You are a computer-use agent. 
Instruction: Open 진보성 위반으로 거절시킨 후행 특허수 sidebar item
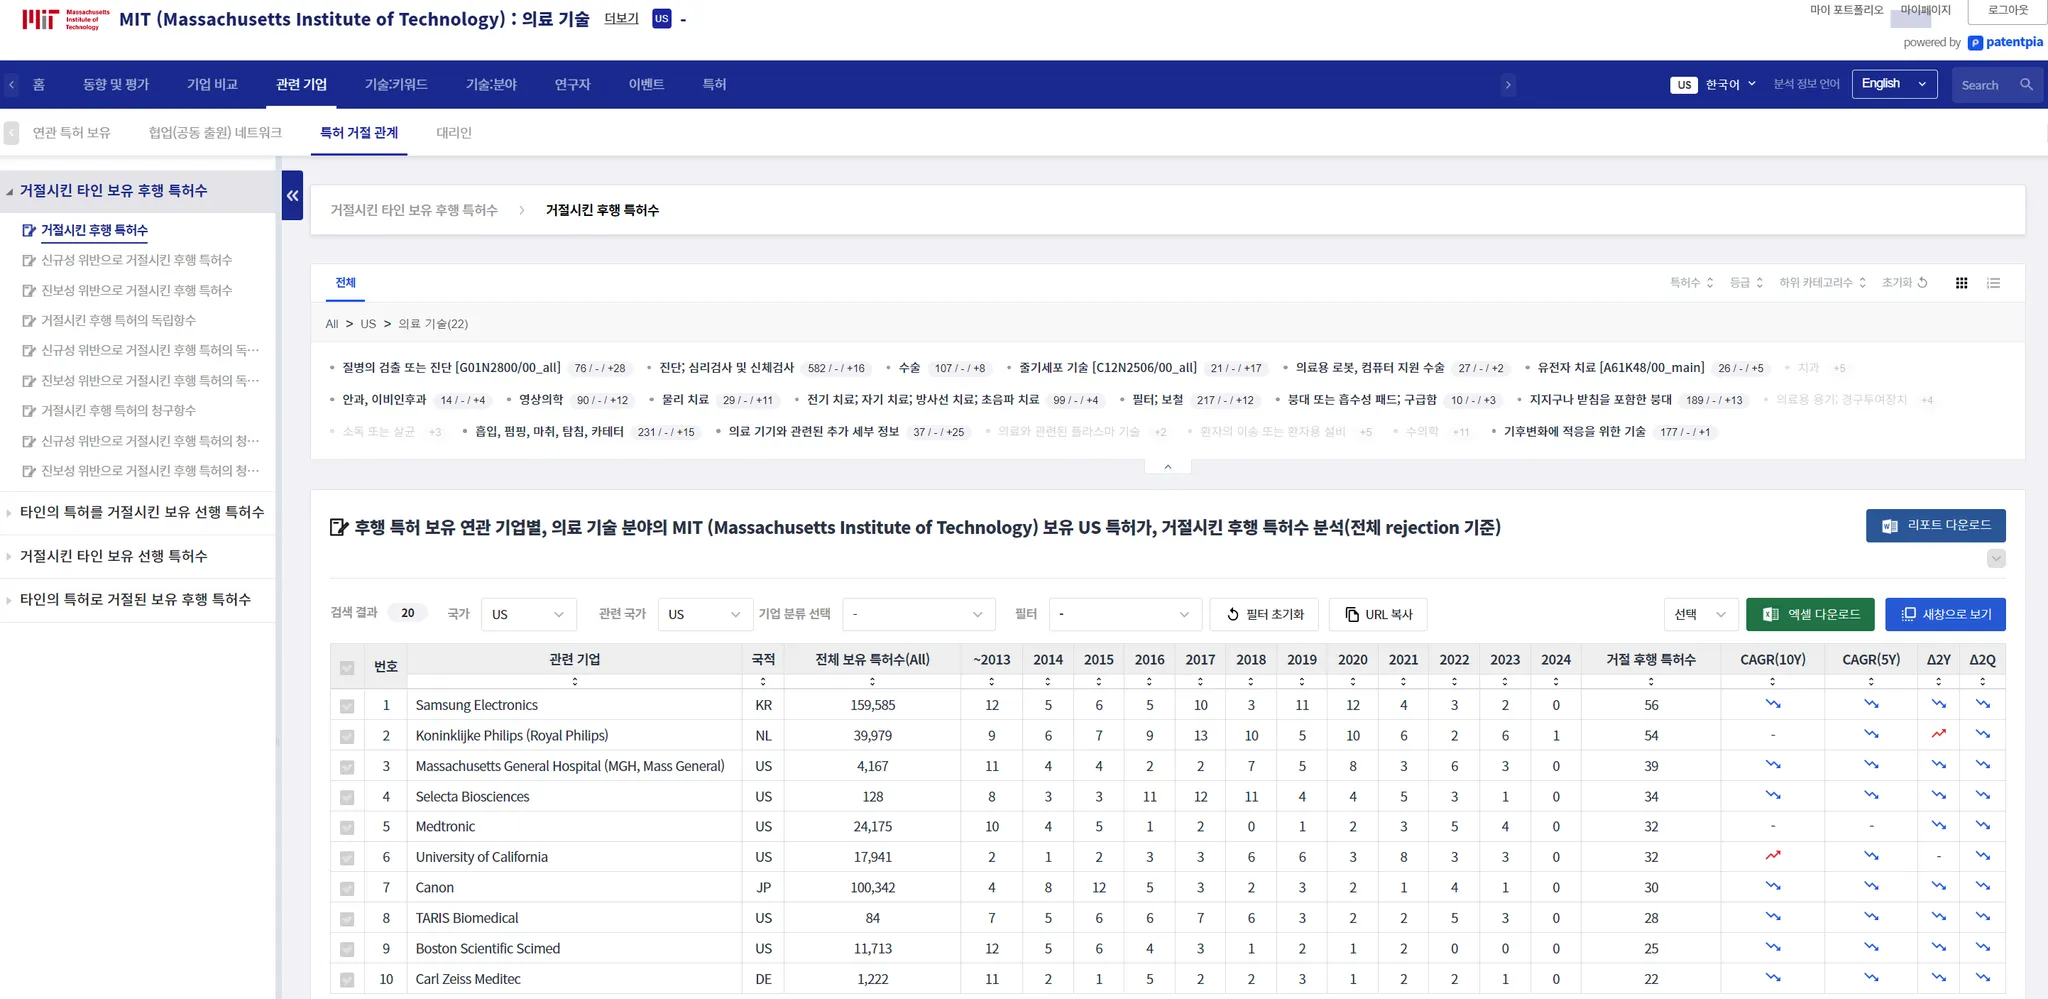pos(136,290)
